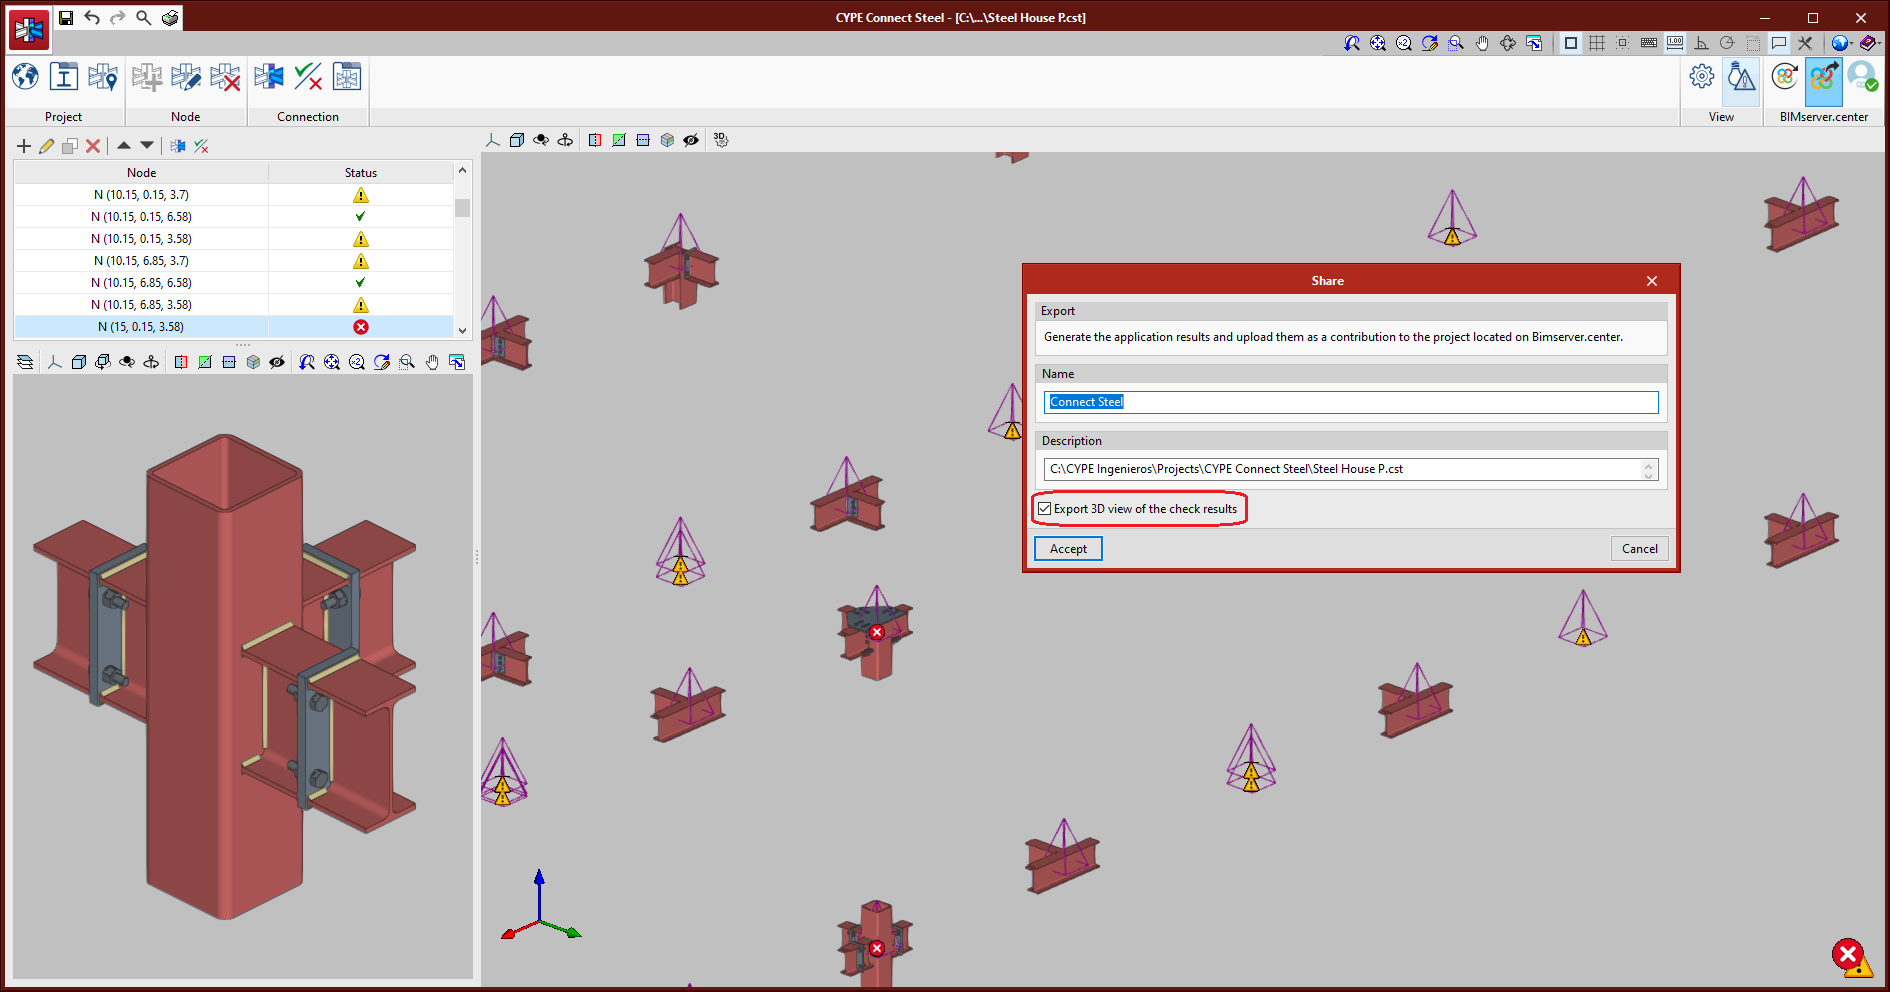Toggle the speech bubble tooltips icon
Image resolution: width=1890 pixels, height=992 pixels.
tap(1779, 43)
